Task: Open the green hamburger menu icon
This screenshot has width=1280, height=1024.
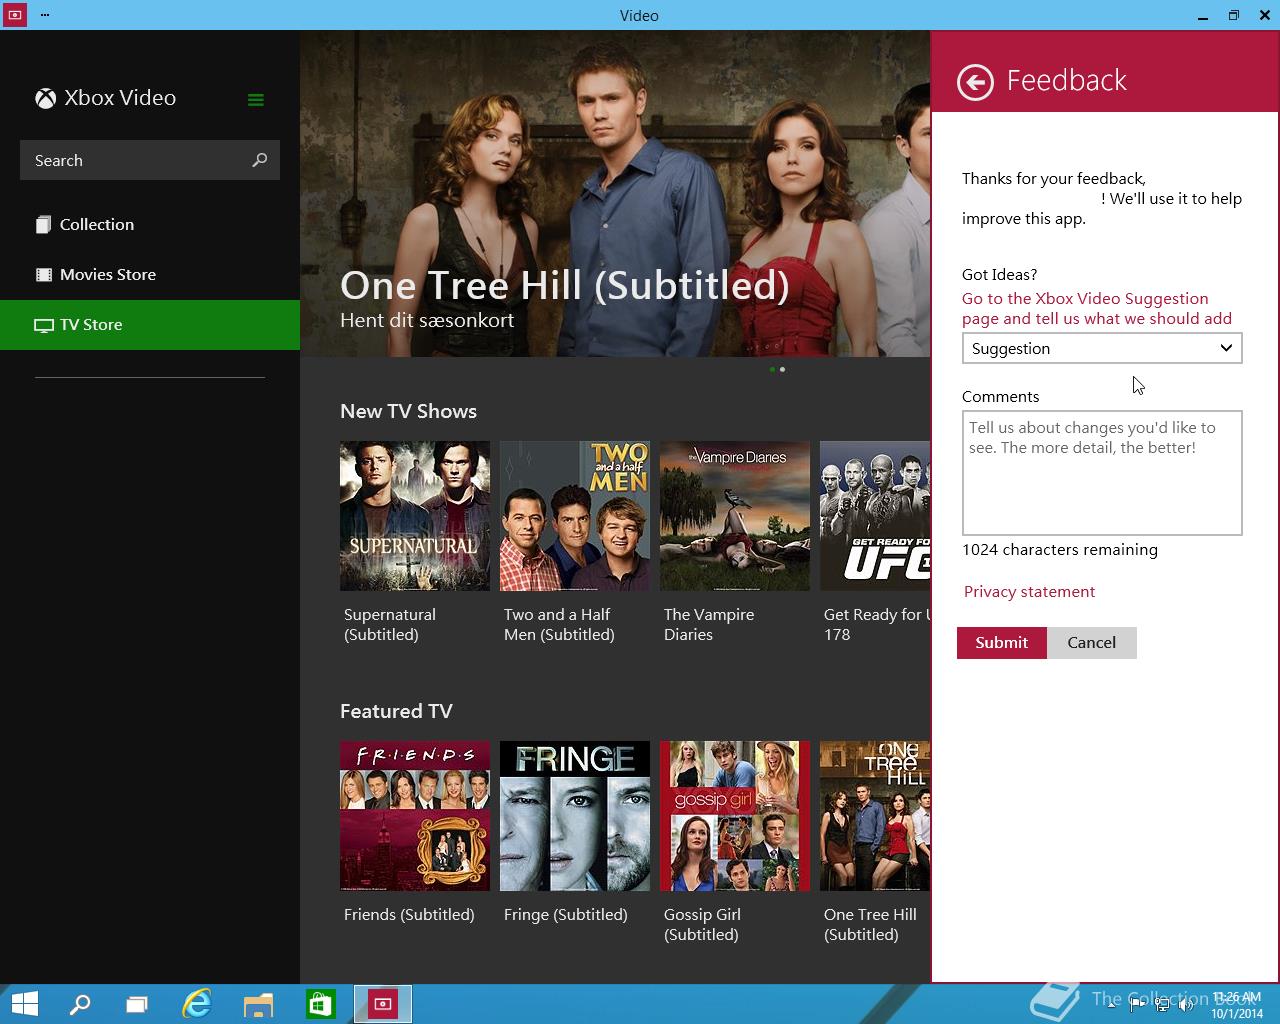Action: tap(256, 99)
